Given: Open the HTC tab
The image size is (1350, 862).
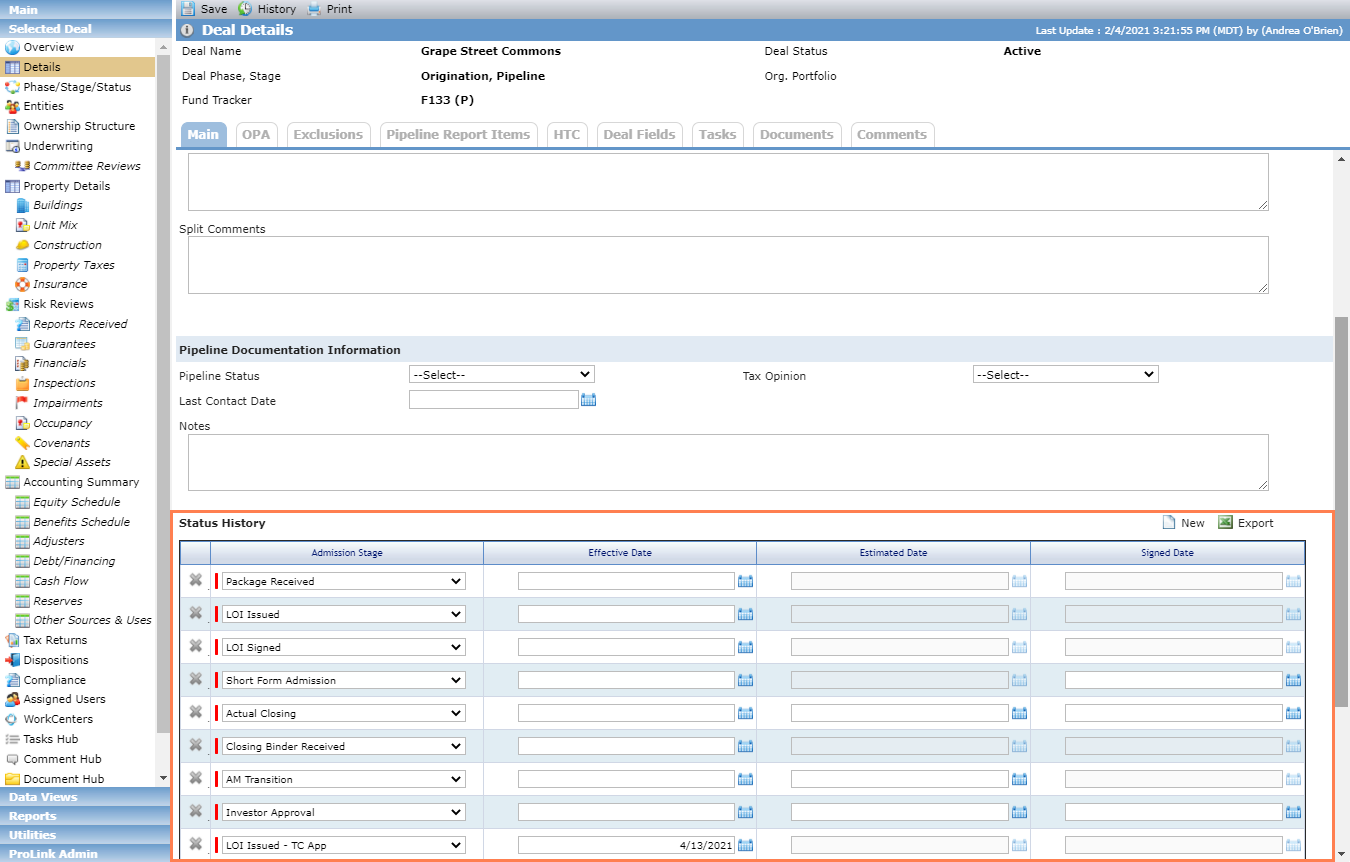Looking at the screenshot, I should point(567,134).
